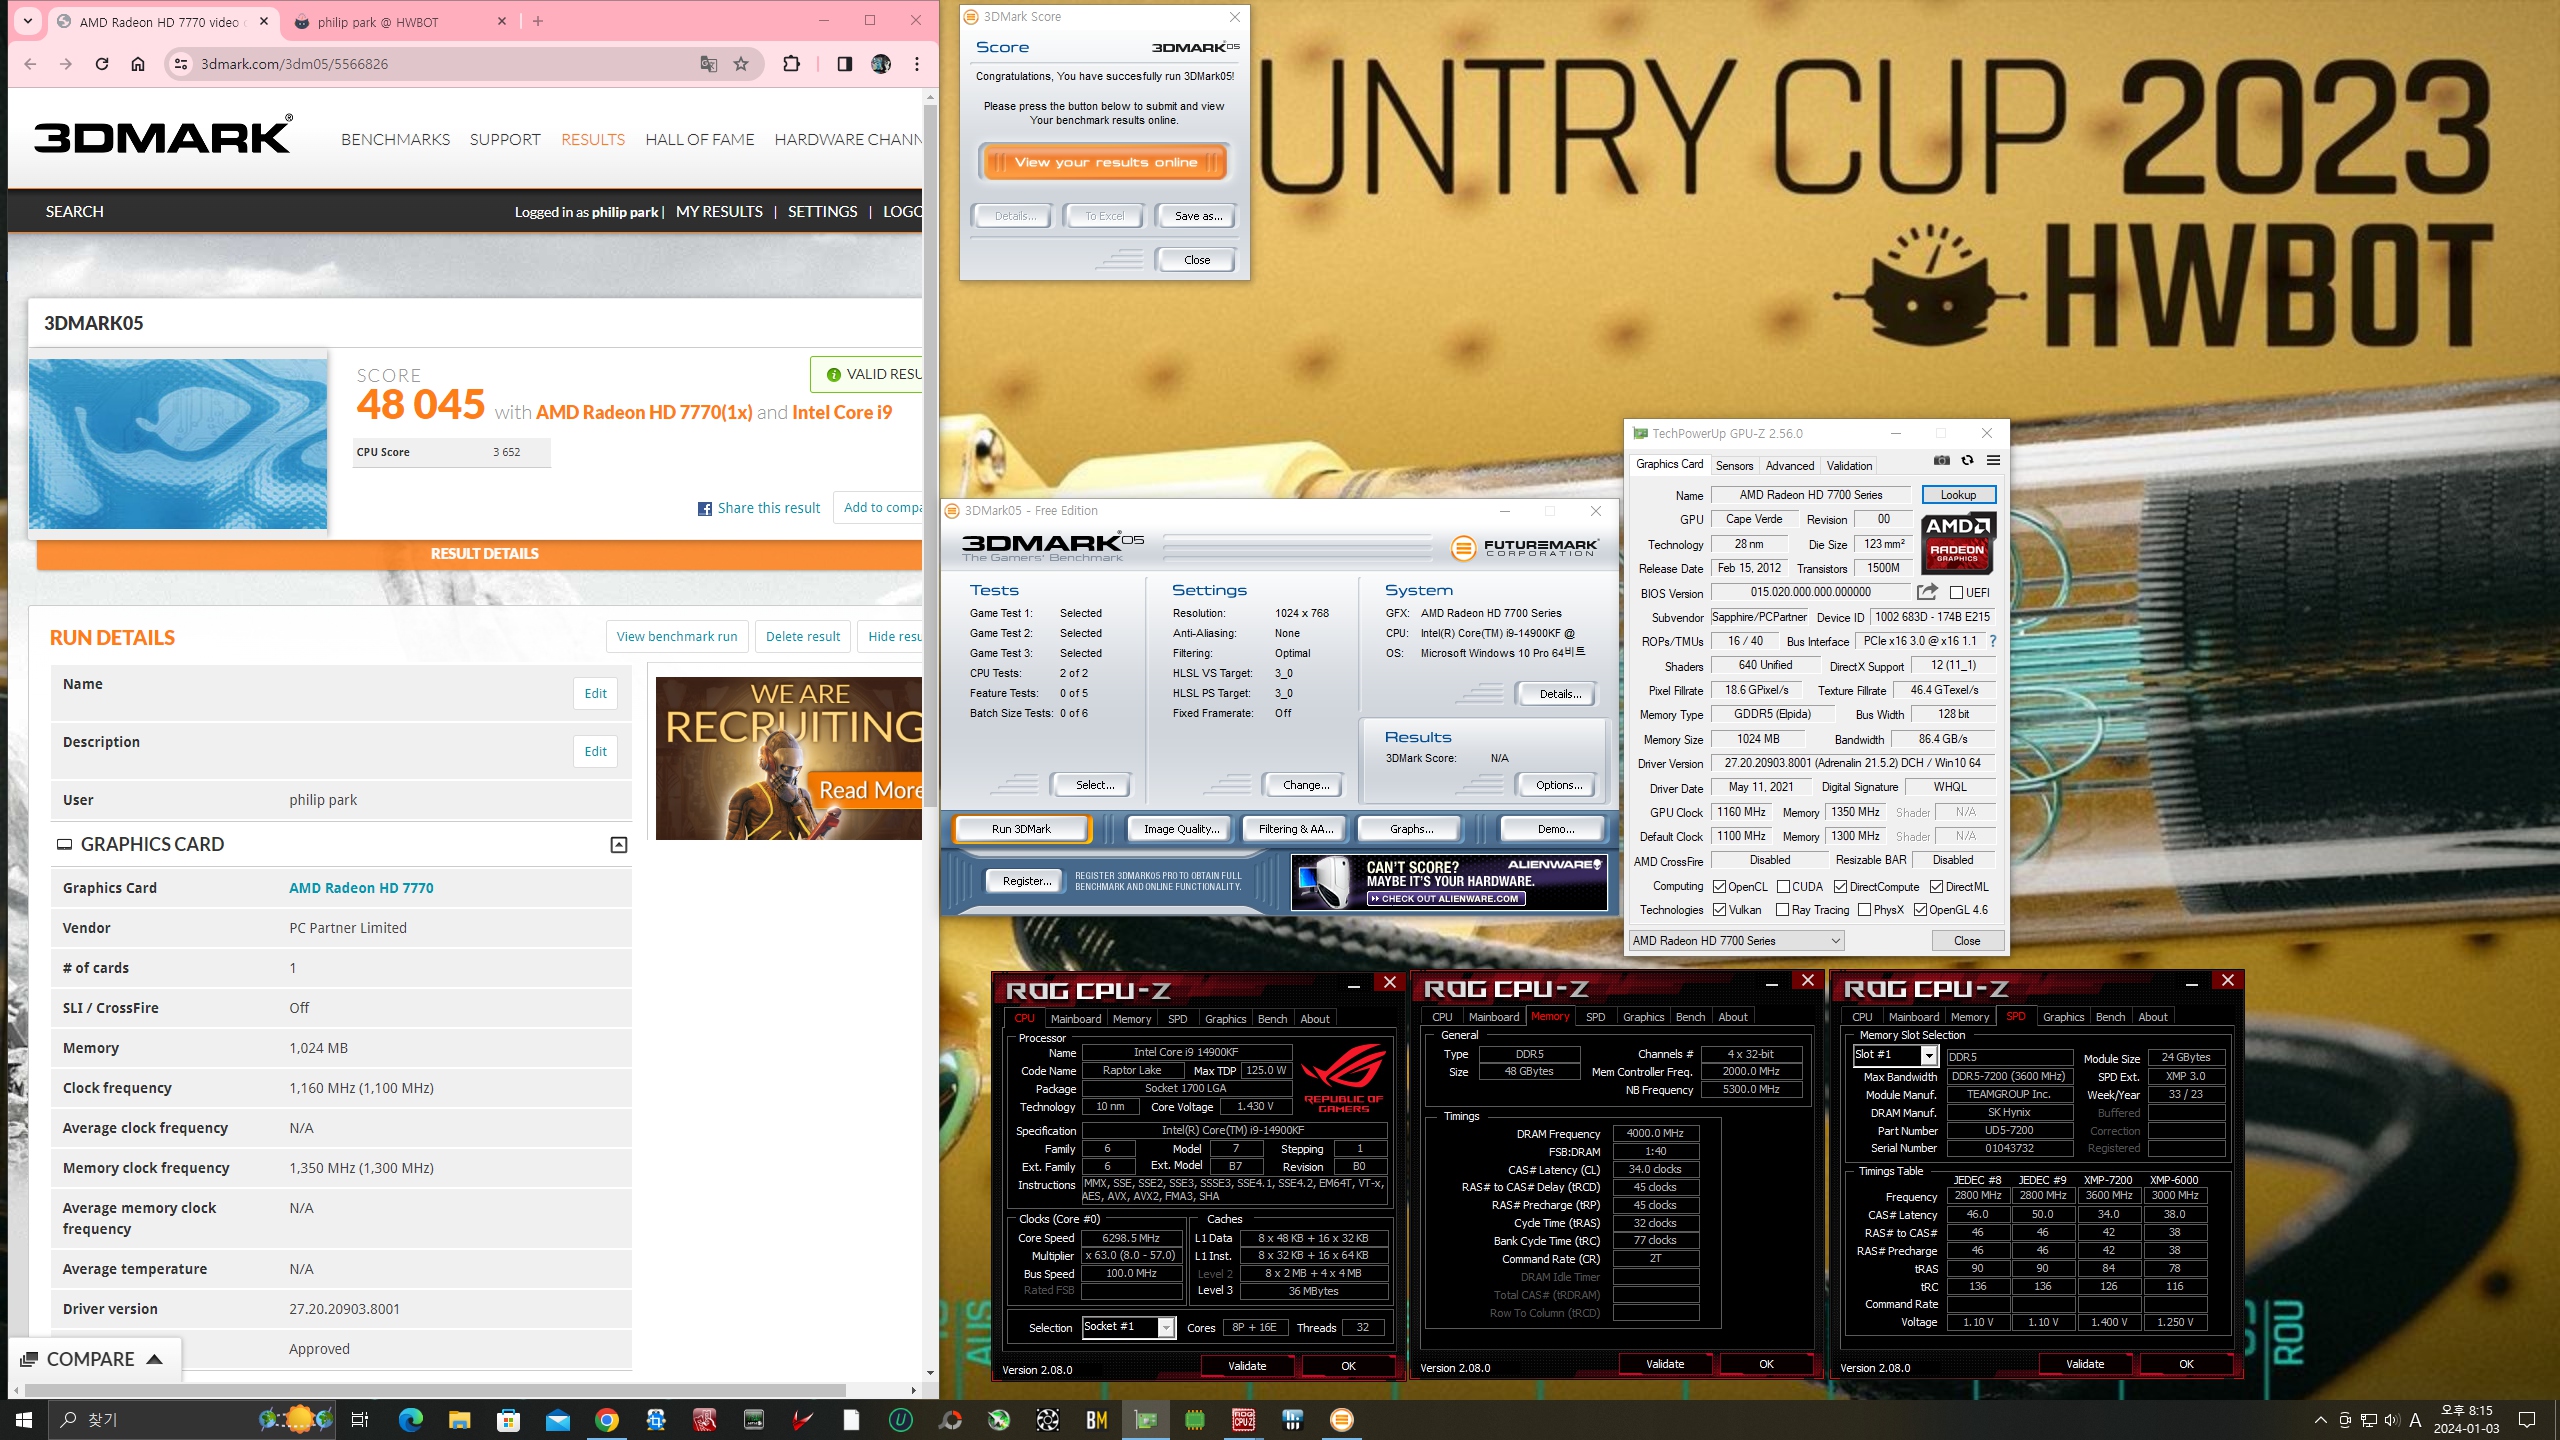Image resolution: width=2560 pixels, height=1440 pixels.
Task: Switch to ROG CPU-Z taskbar icon
Action: tap(1243, 1419)
